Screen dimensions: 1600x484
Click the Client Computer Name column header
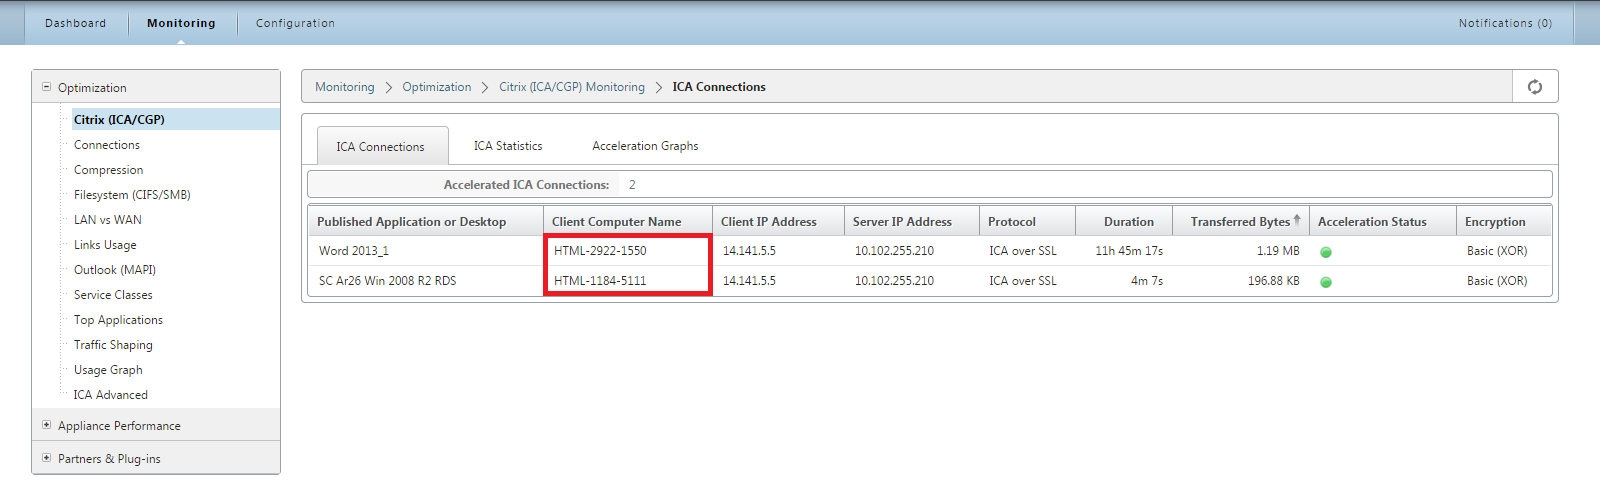[x=617, y=222]
